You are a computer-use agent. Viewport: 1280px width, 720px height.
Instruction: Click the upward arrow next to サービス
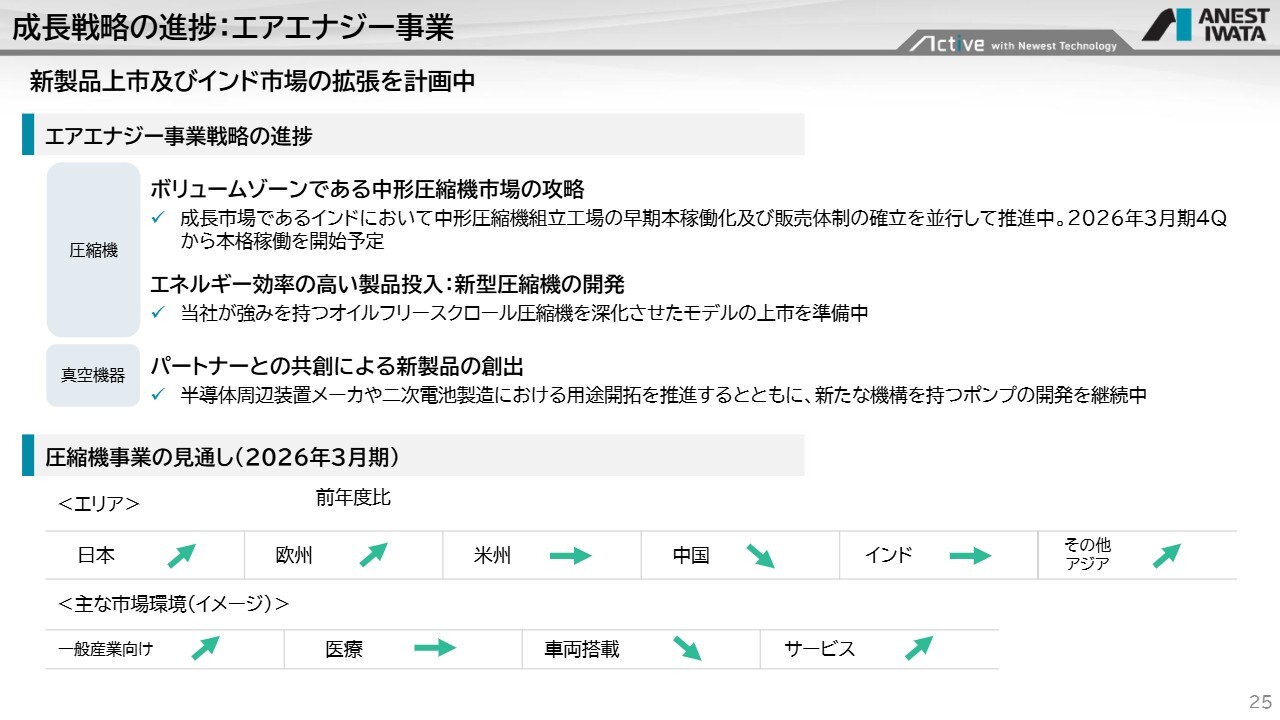(918, 649)
